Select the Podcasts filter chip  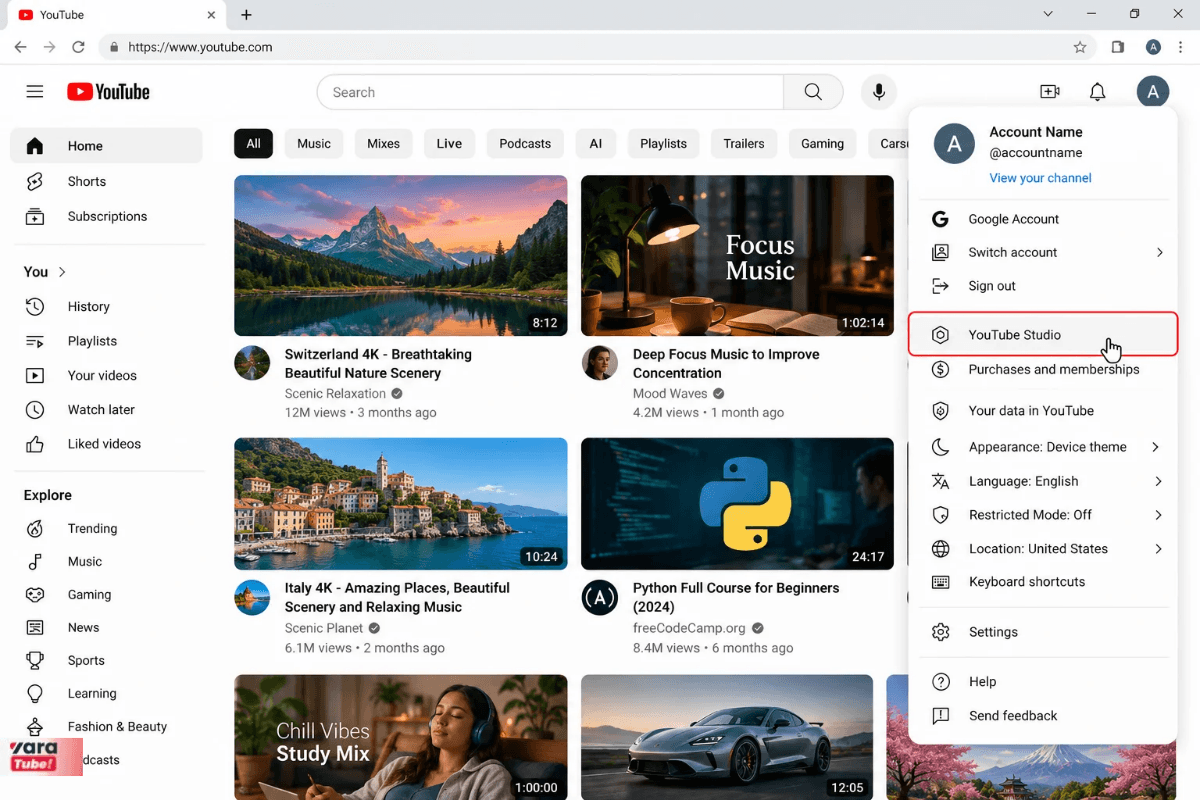[x=525, y=143]
